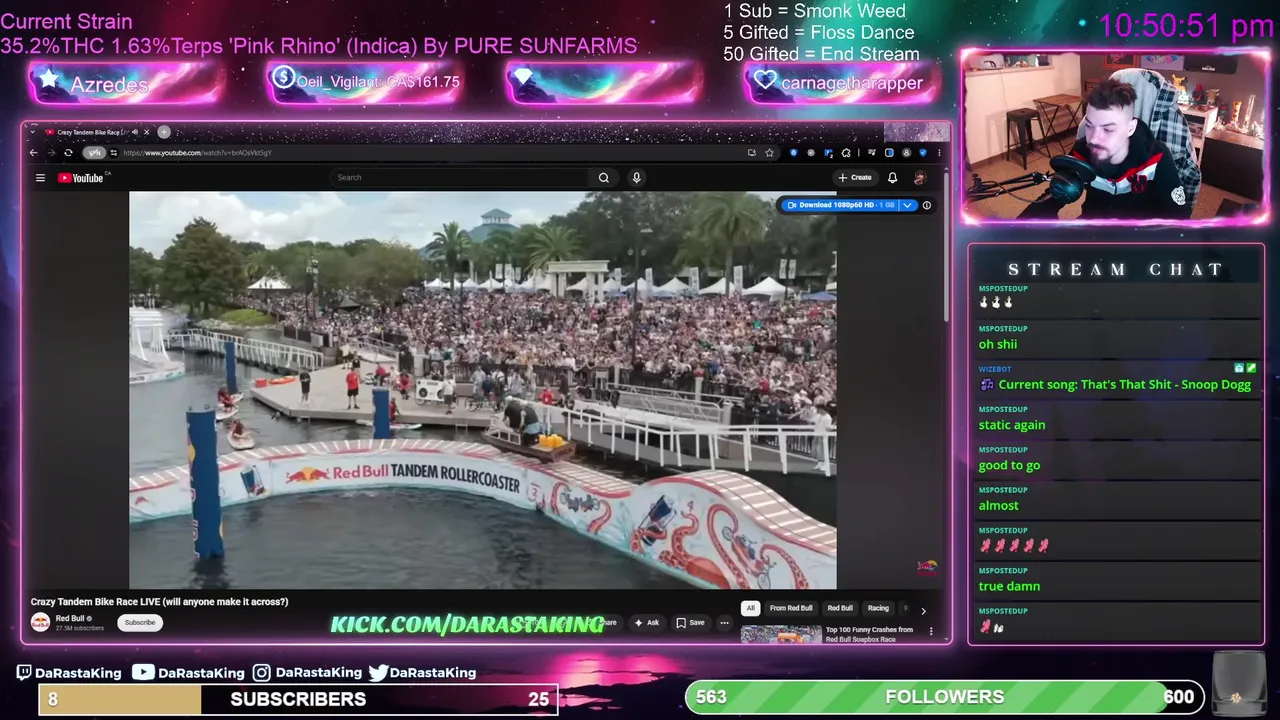Open the browser extensions puzzle icon
Viewport: 1280px width, 720px height.
click(x=846, y=152)
